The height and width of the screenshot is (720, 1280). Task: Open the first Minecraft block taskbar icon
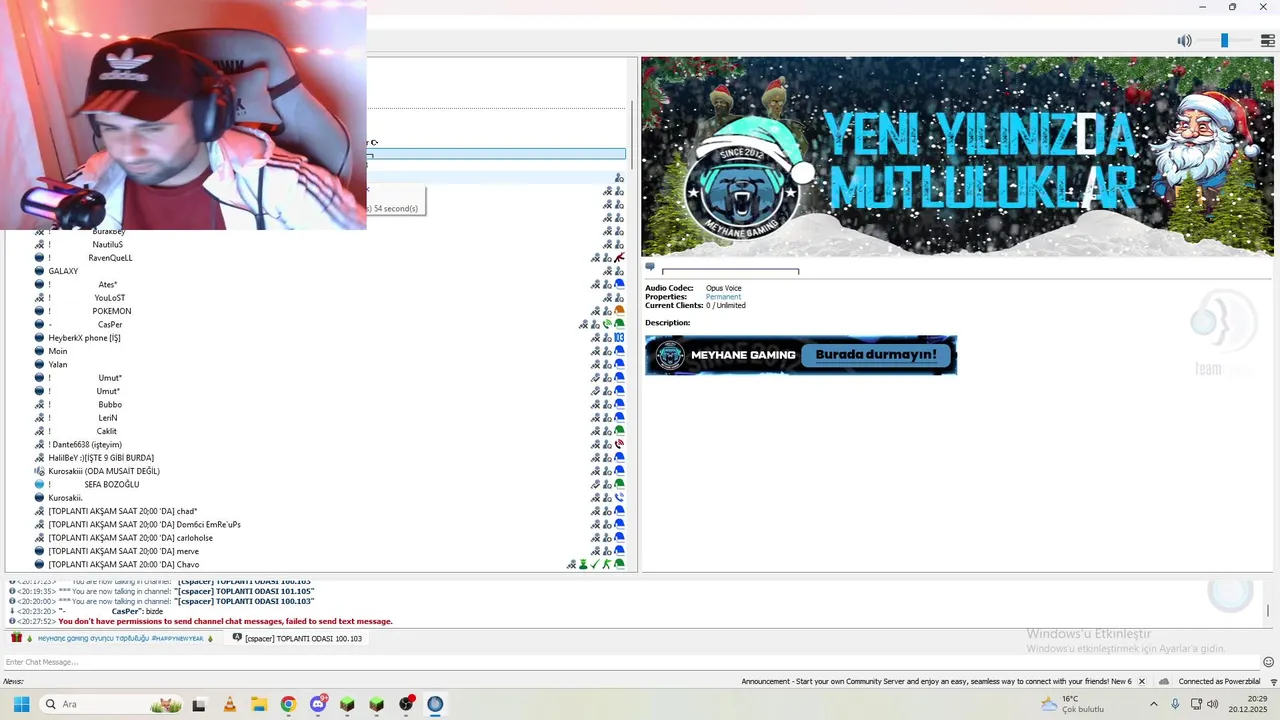click(x=347, y=704)
